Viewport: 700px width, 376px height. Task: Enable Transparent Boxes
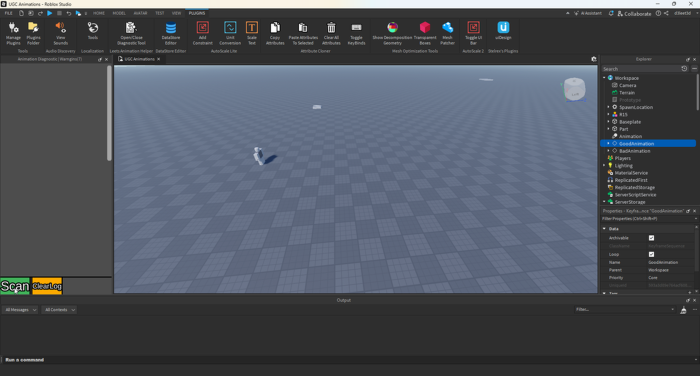(425, 33)
